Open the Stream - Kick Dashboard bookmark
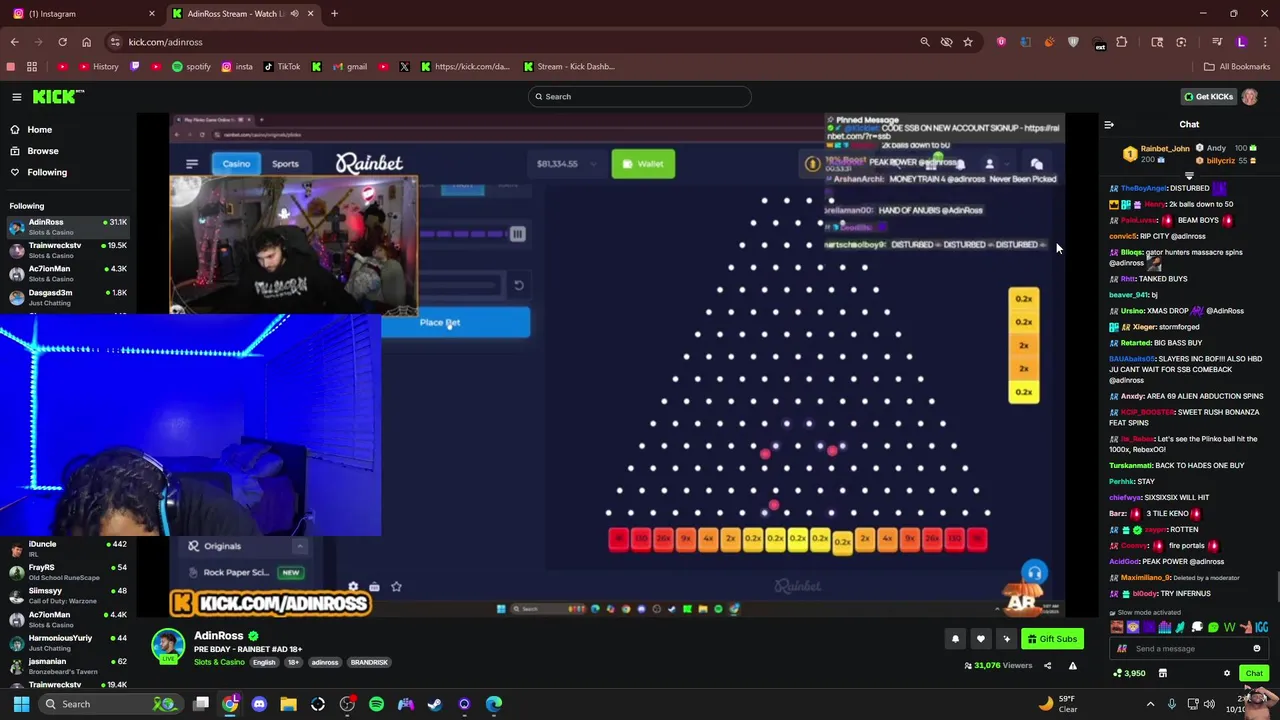Screen dimensions: 1280x720 [x=569, y=67]
